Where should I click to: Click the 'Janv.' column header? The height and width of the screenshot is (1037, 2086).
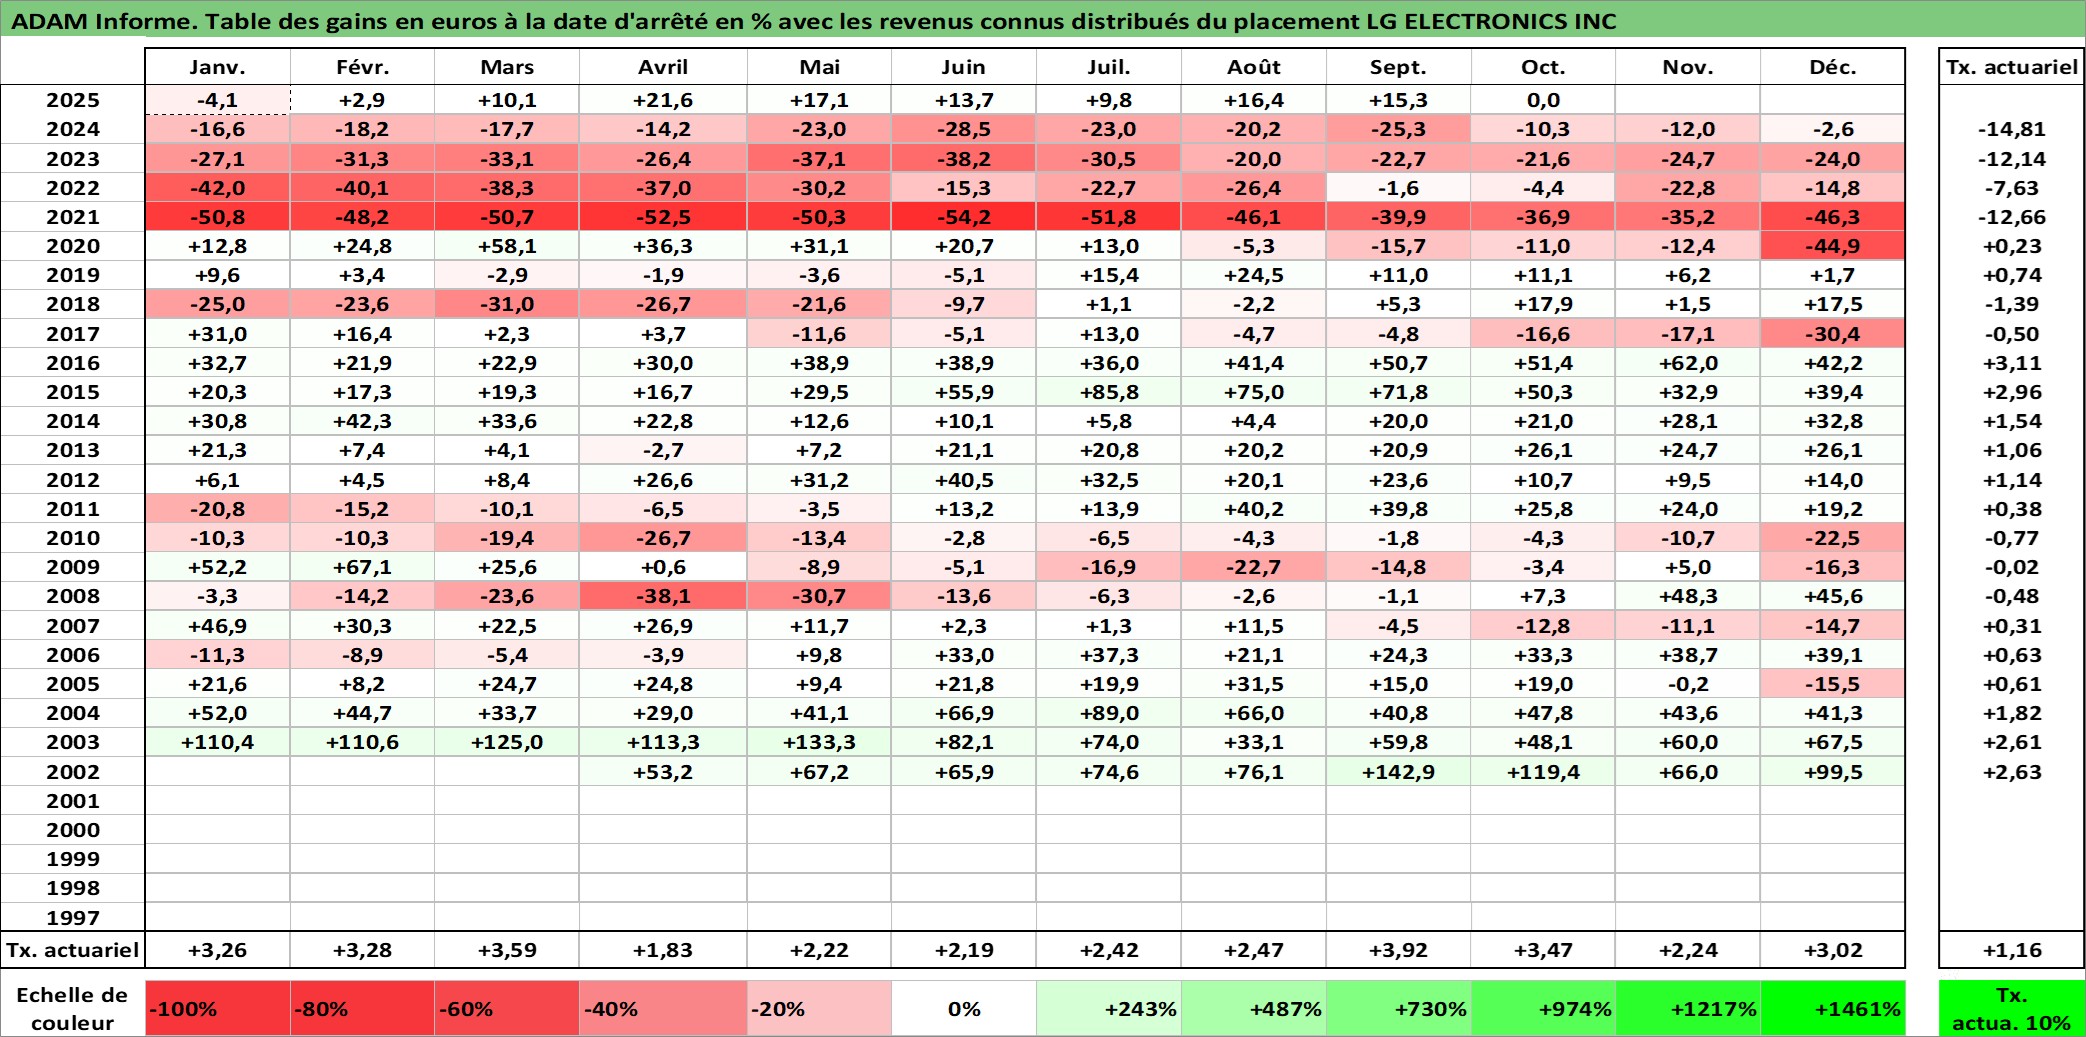tap(218, 67)
